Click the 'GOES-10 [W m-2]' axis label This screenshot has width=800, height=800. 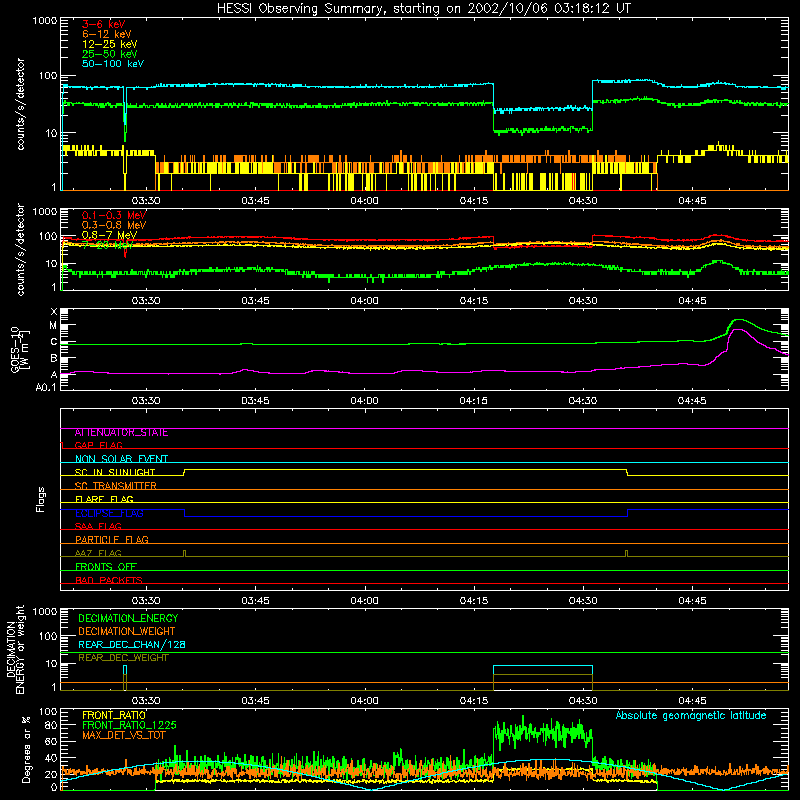coord(19,349)
